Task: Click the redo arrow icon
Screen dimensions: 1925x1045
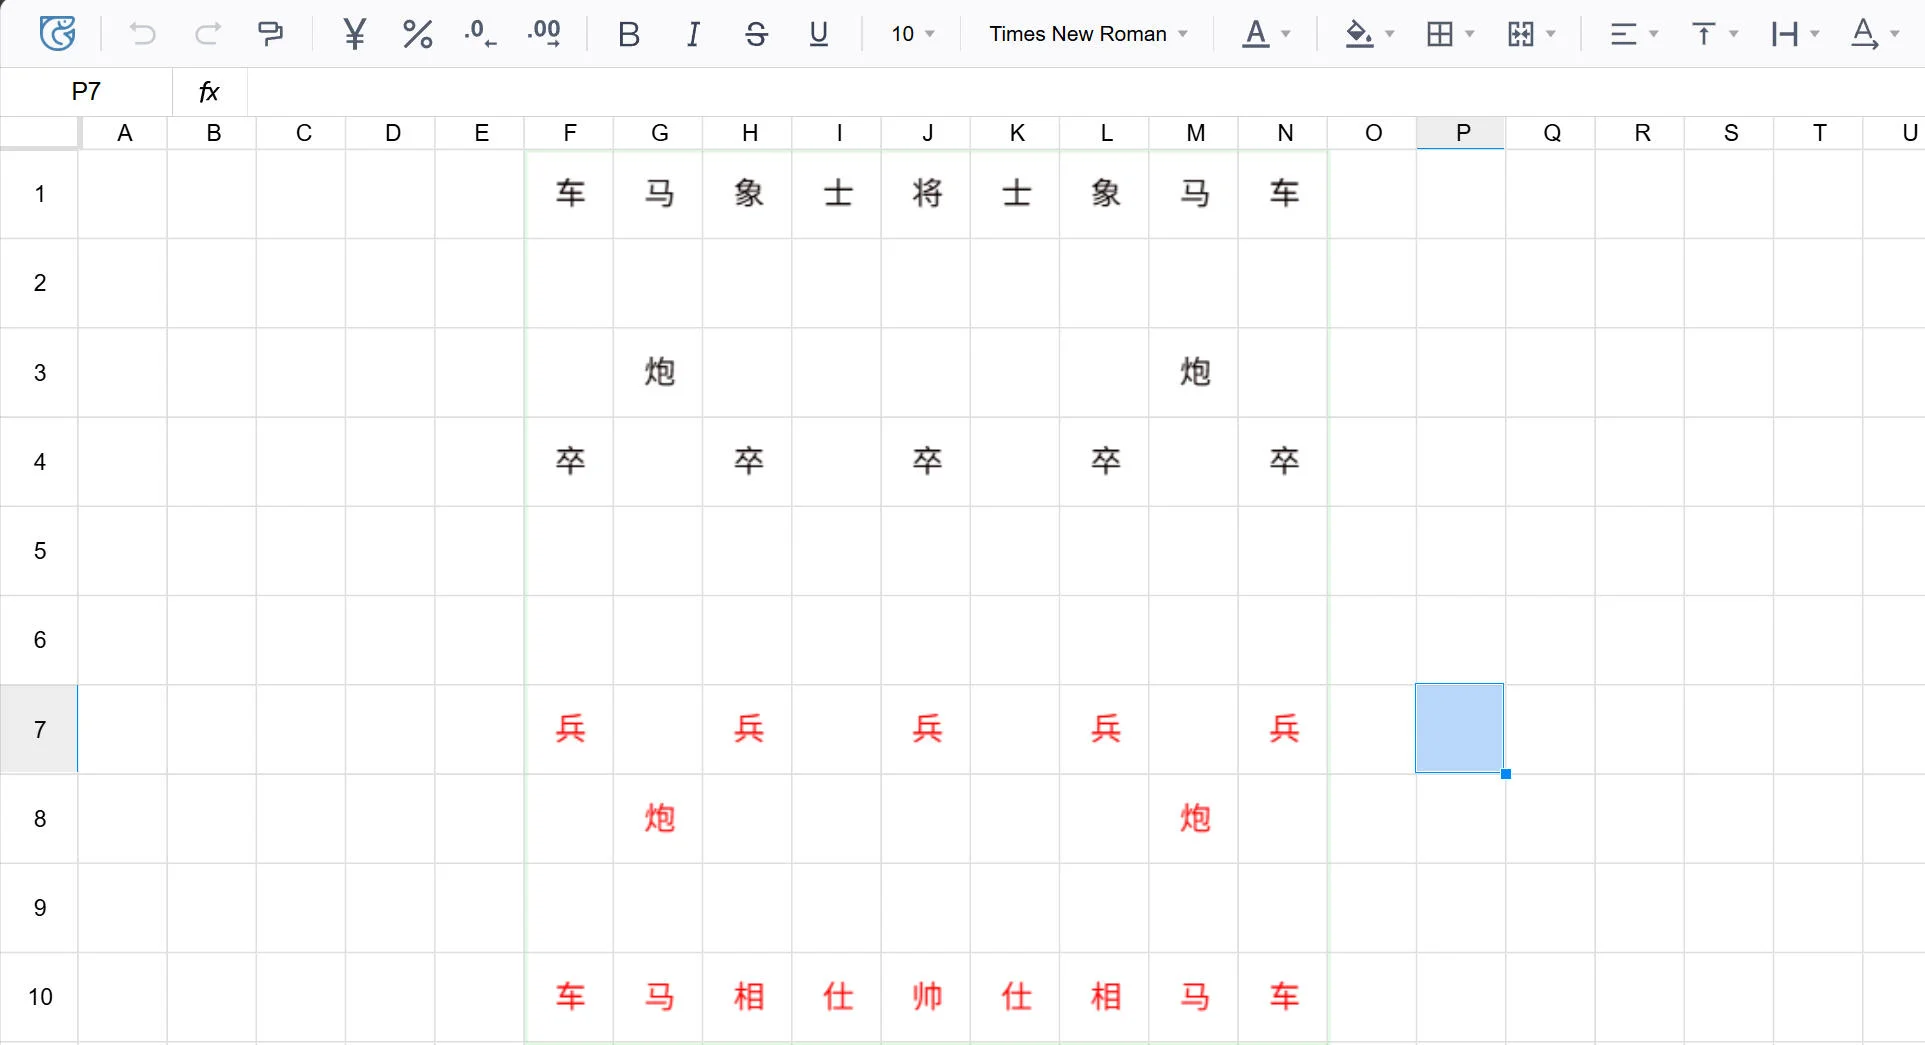Action: (207, 34)
